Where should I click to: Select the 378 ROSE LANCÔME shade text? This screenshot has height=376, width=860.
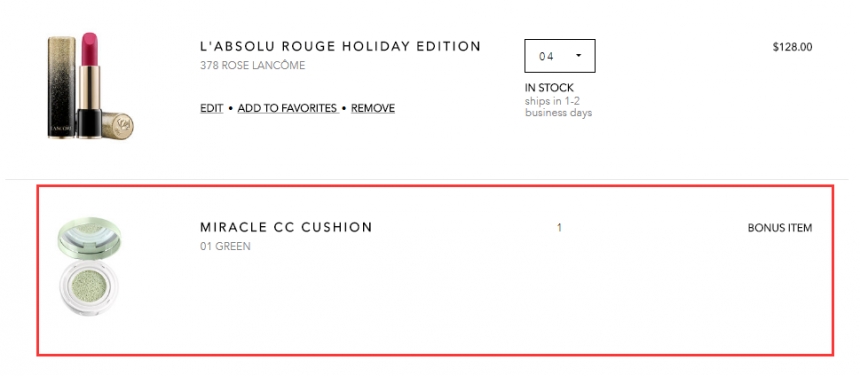(x=252, y=65)
